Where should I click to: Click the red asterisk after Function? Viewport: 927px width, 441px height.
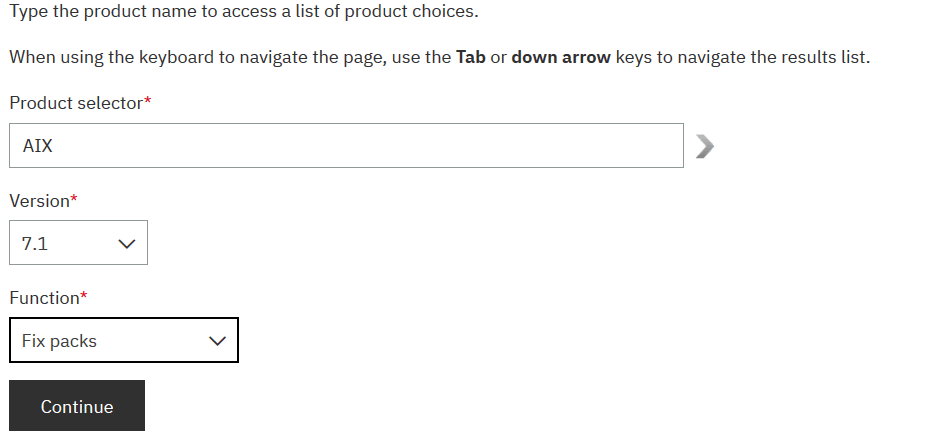(x=84, y=297)
